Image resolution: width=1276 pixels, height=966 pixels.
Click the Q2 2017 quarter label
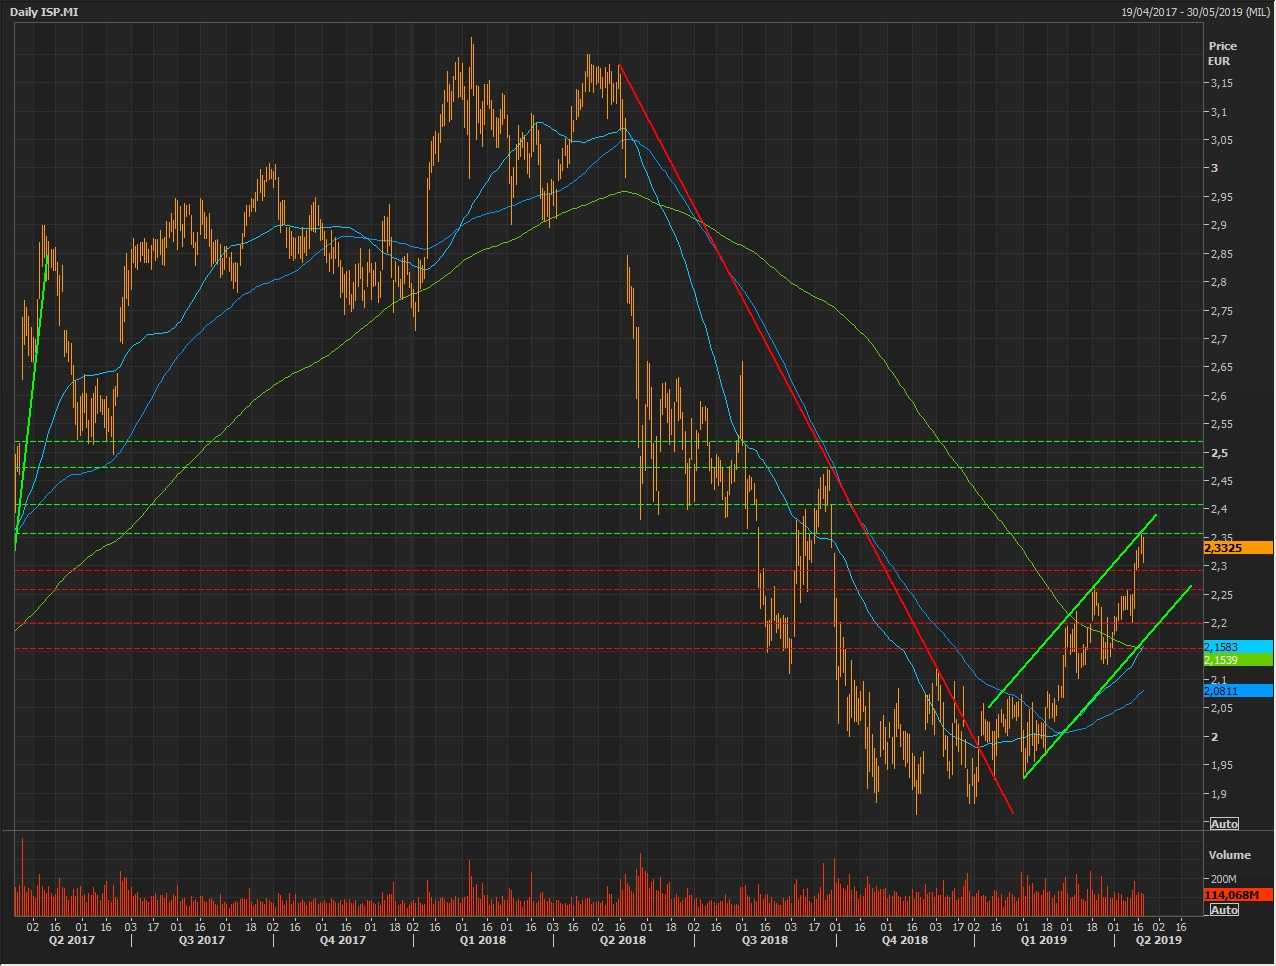pos(72,940)
